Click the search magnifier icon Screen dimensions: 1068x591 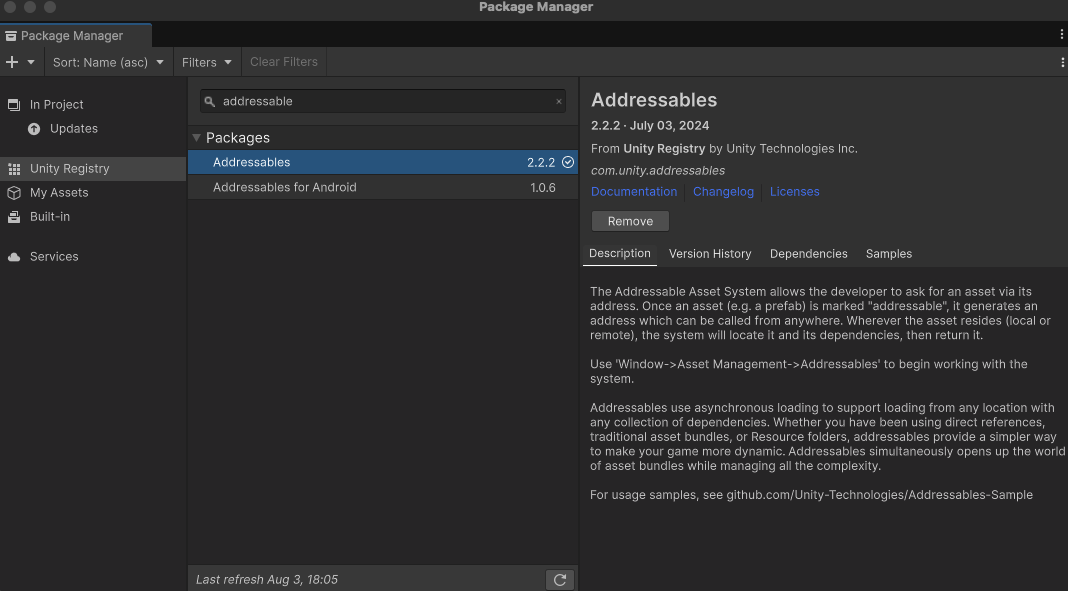click(x=210, y=101)
